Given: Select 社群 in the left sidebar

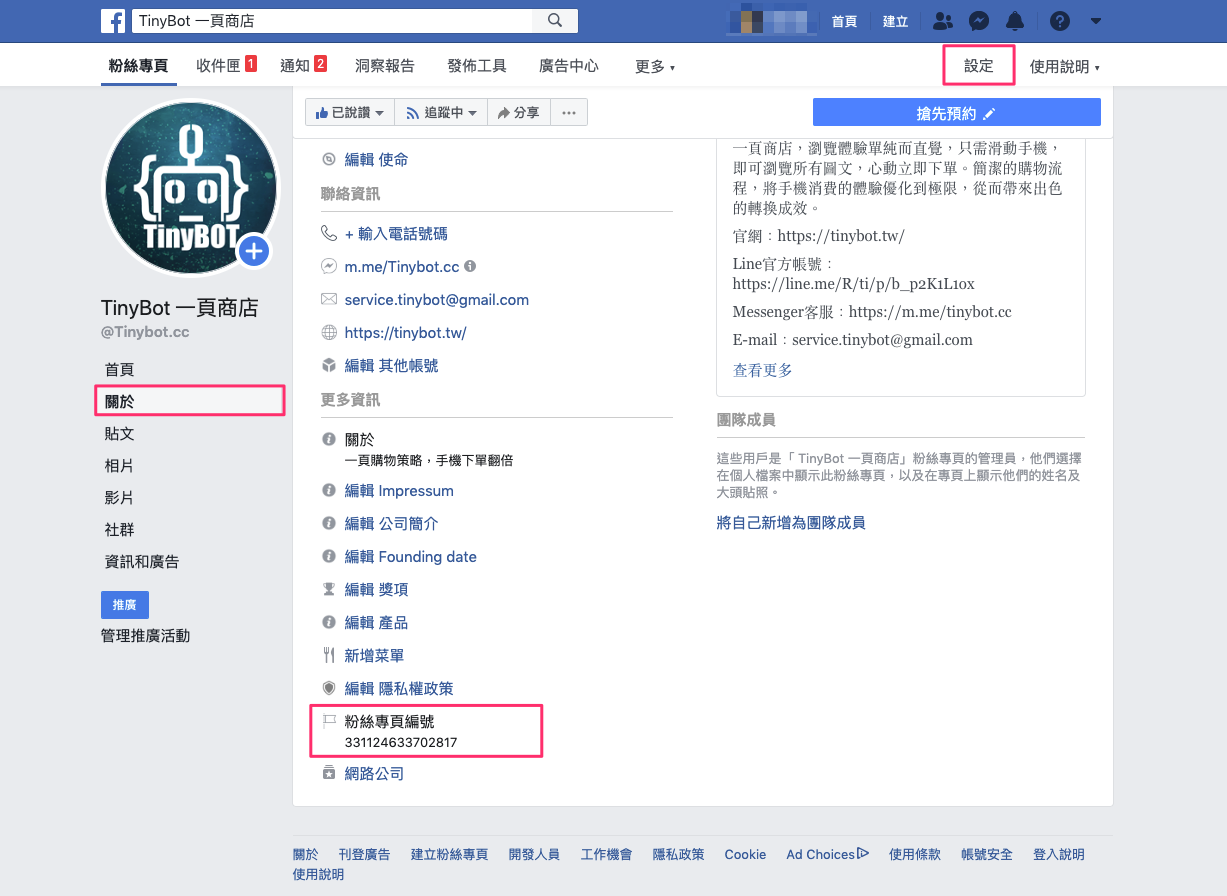Looking at the screenshot, I should pos(119,530).
